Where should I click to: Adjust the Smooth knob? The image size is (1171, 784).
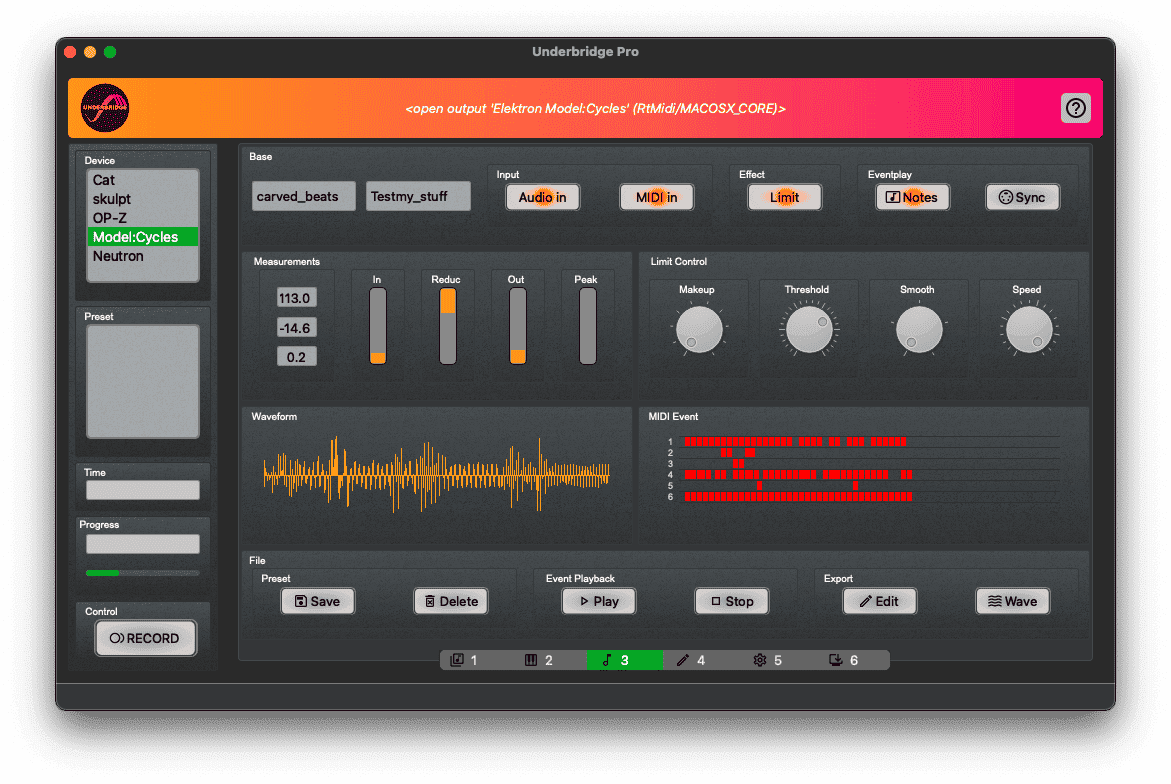pos(919,329)
